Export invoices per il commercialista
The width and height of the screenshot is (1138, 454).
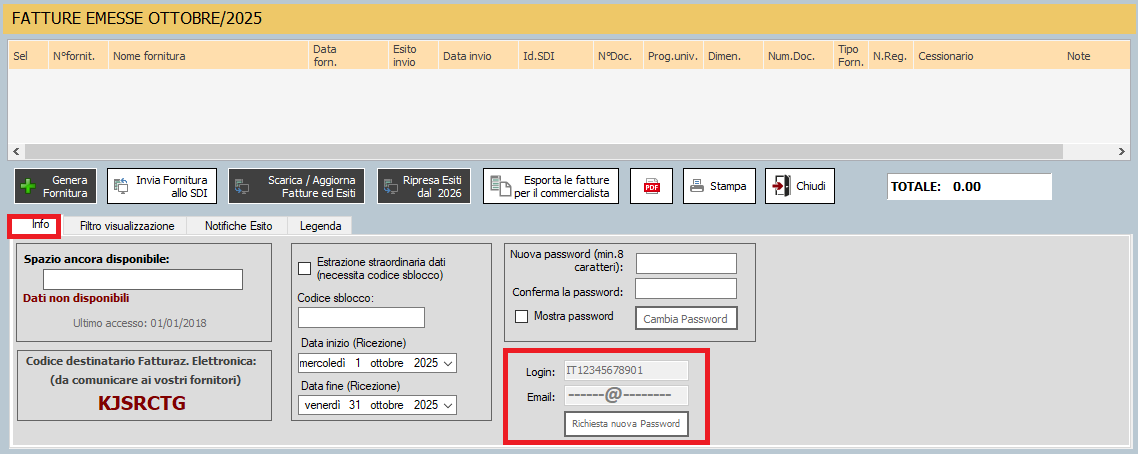click(551, 186)
